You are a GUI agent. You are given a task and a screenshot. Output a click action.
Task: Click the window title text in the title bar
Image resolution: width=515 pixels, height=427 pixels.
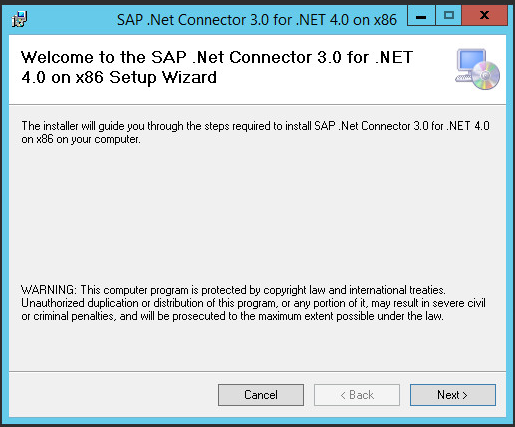point(257,20)
